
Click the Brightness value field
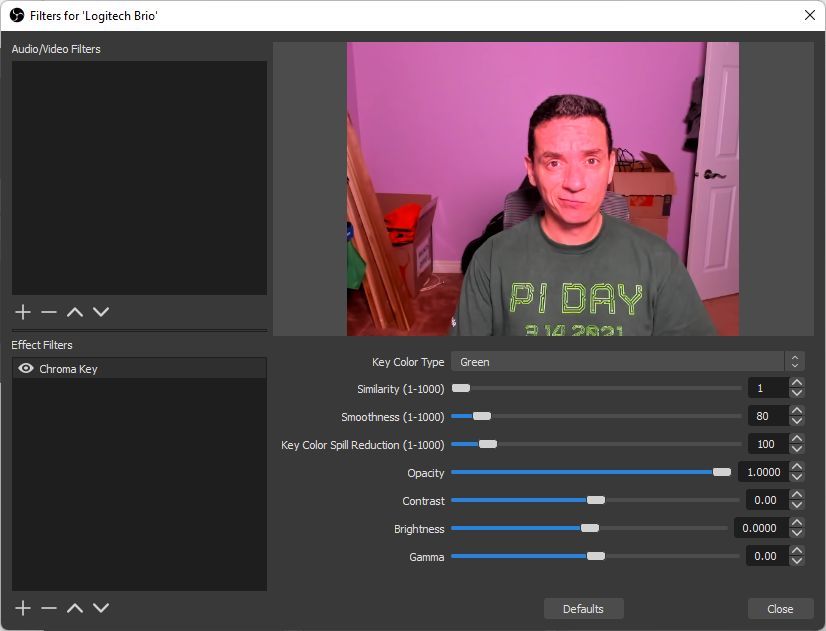coord(759,528)
